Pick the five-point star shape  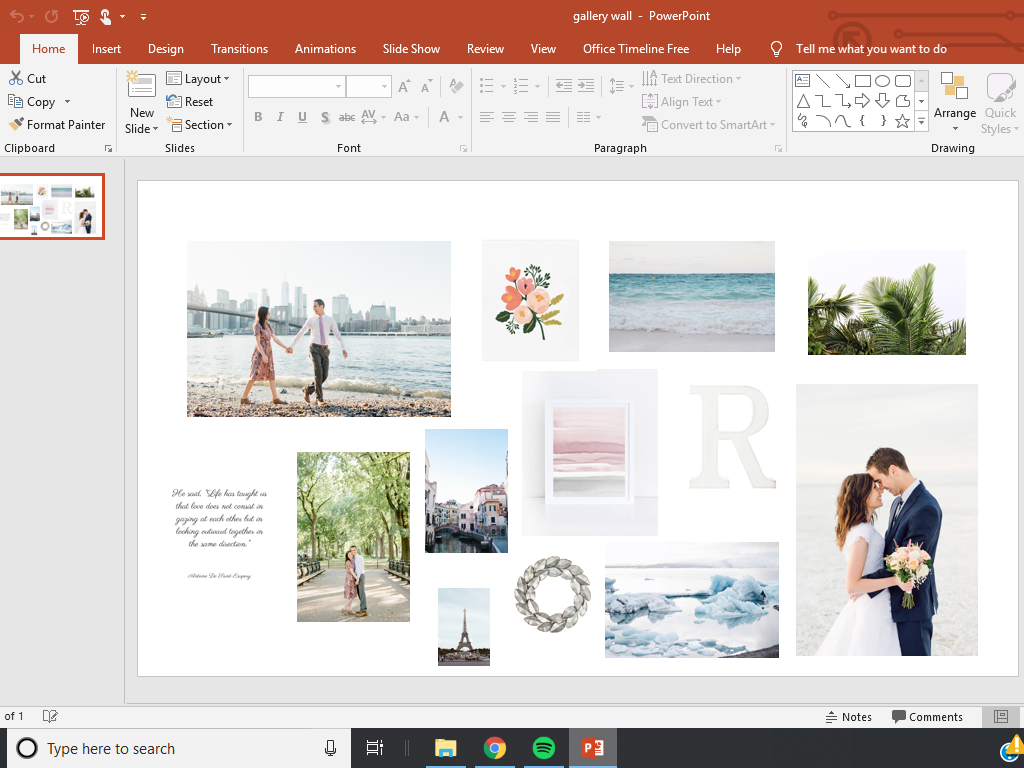[x=902, y=121]
